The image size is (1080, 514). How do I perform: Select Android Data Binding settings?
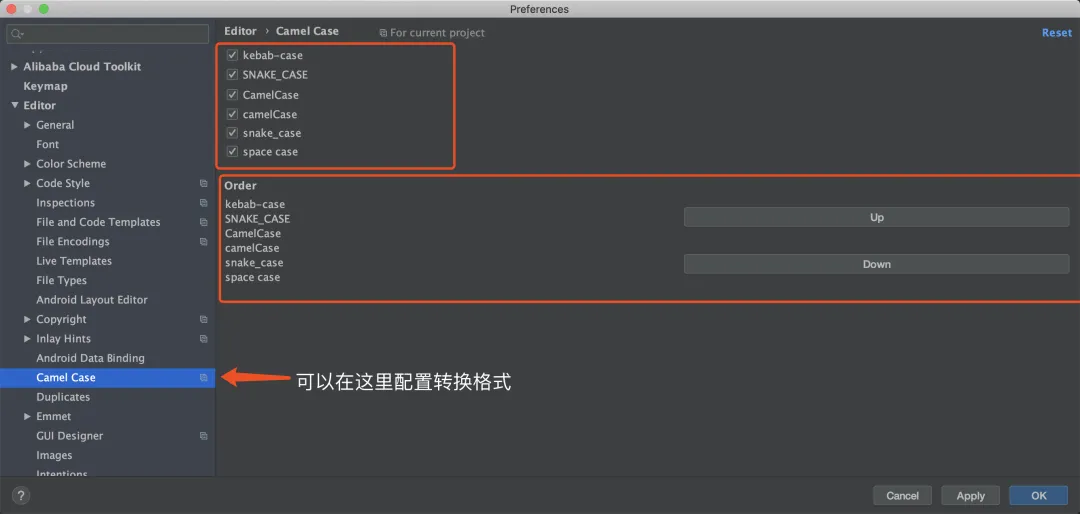(90, 358)
